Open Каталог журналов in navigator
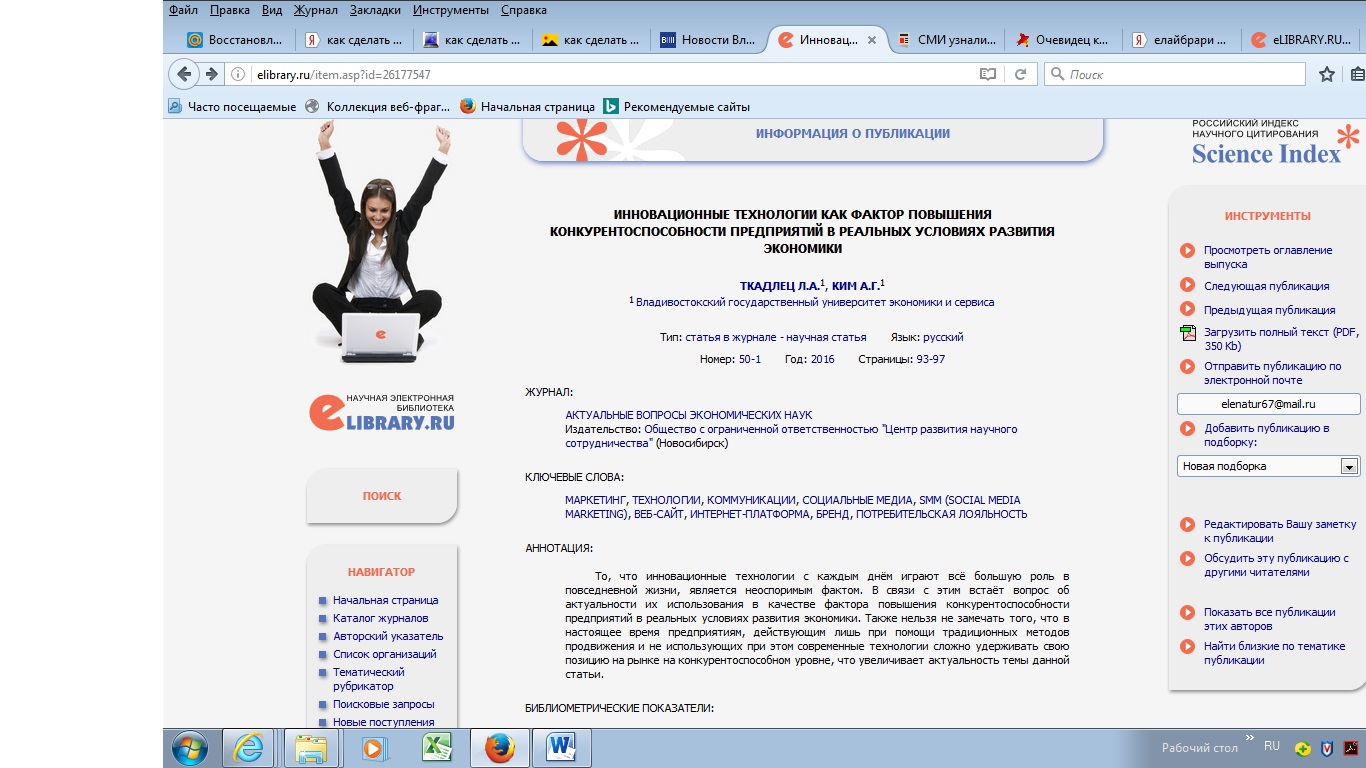 pos(380,618)
